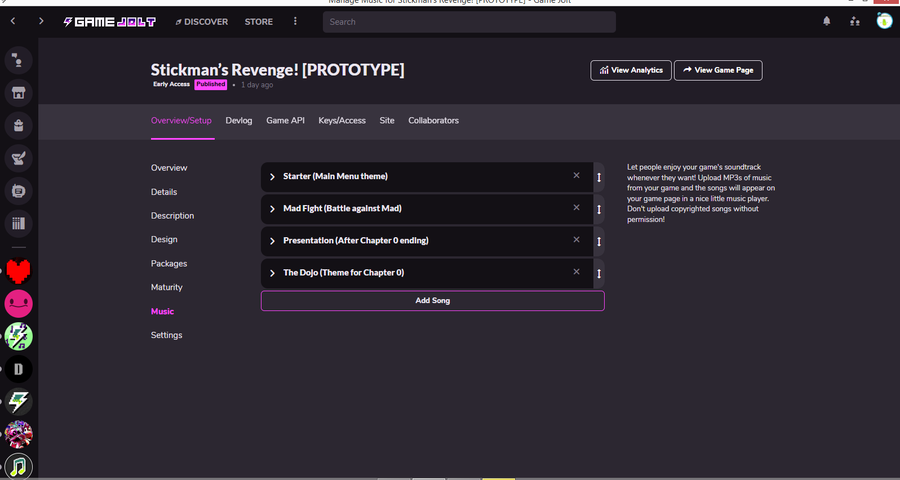
Task: Open the quests icon in the sidebar
Action: [x=18, y=158]
